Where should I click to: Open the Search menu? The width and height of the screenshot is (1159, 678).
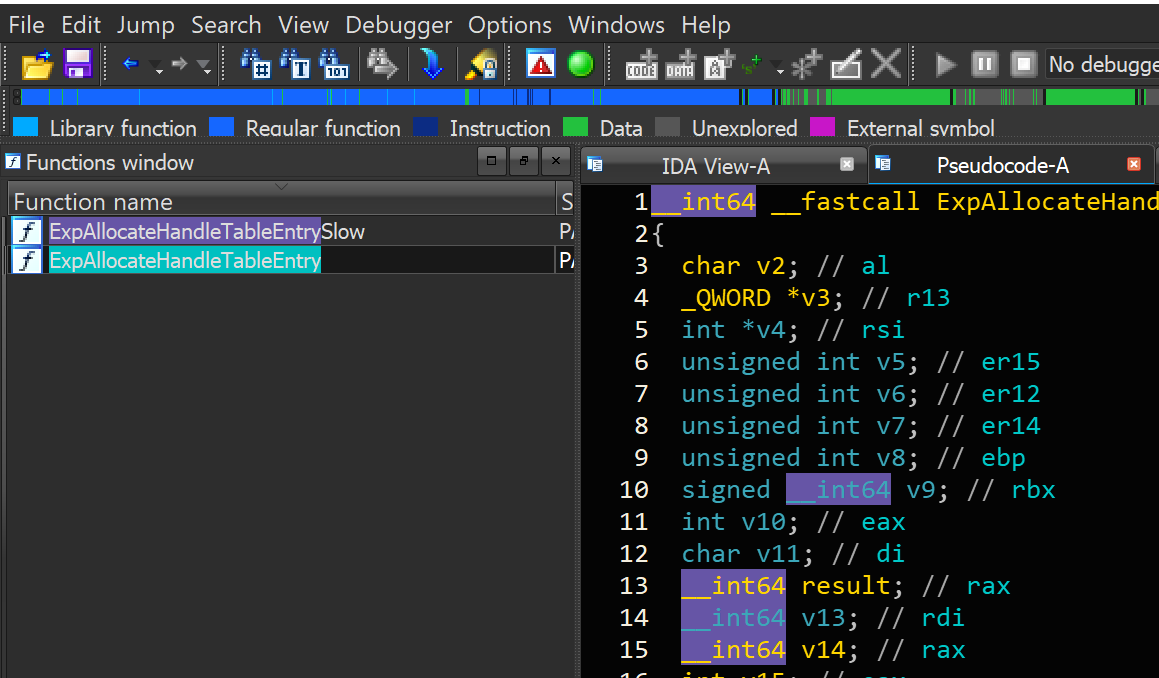point(226,25)
